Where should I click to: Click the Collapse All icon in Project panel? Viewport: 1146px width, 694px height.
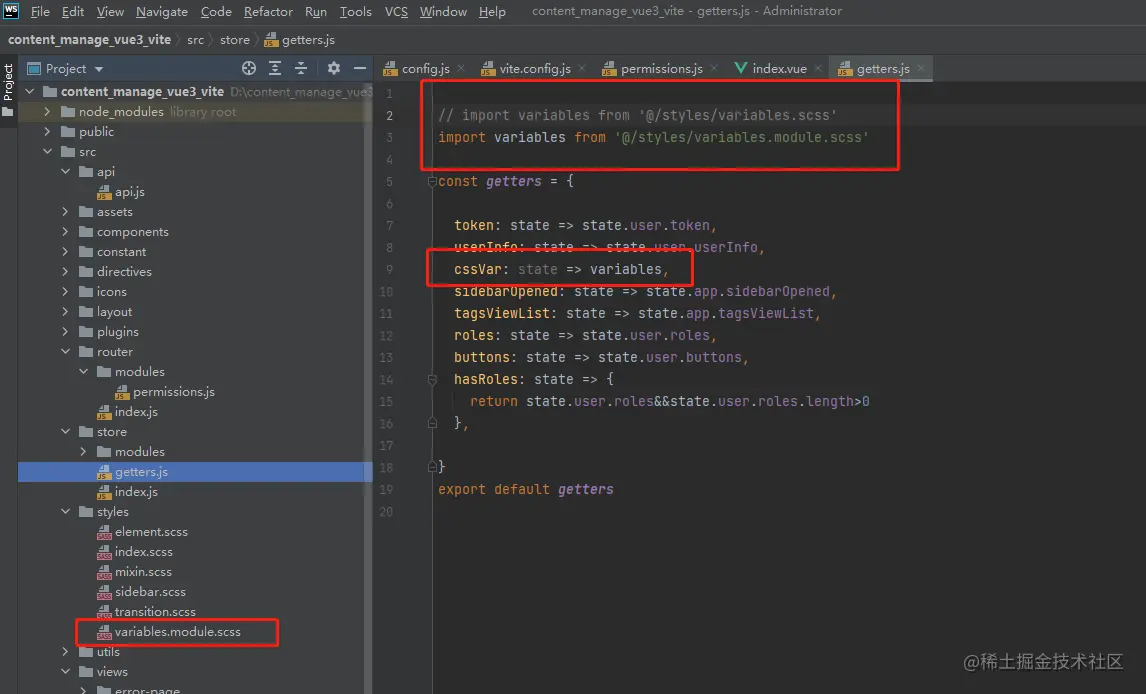[x=300, y=68]
